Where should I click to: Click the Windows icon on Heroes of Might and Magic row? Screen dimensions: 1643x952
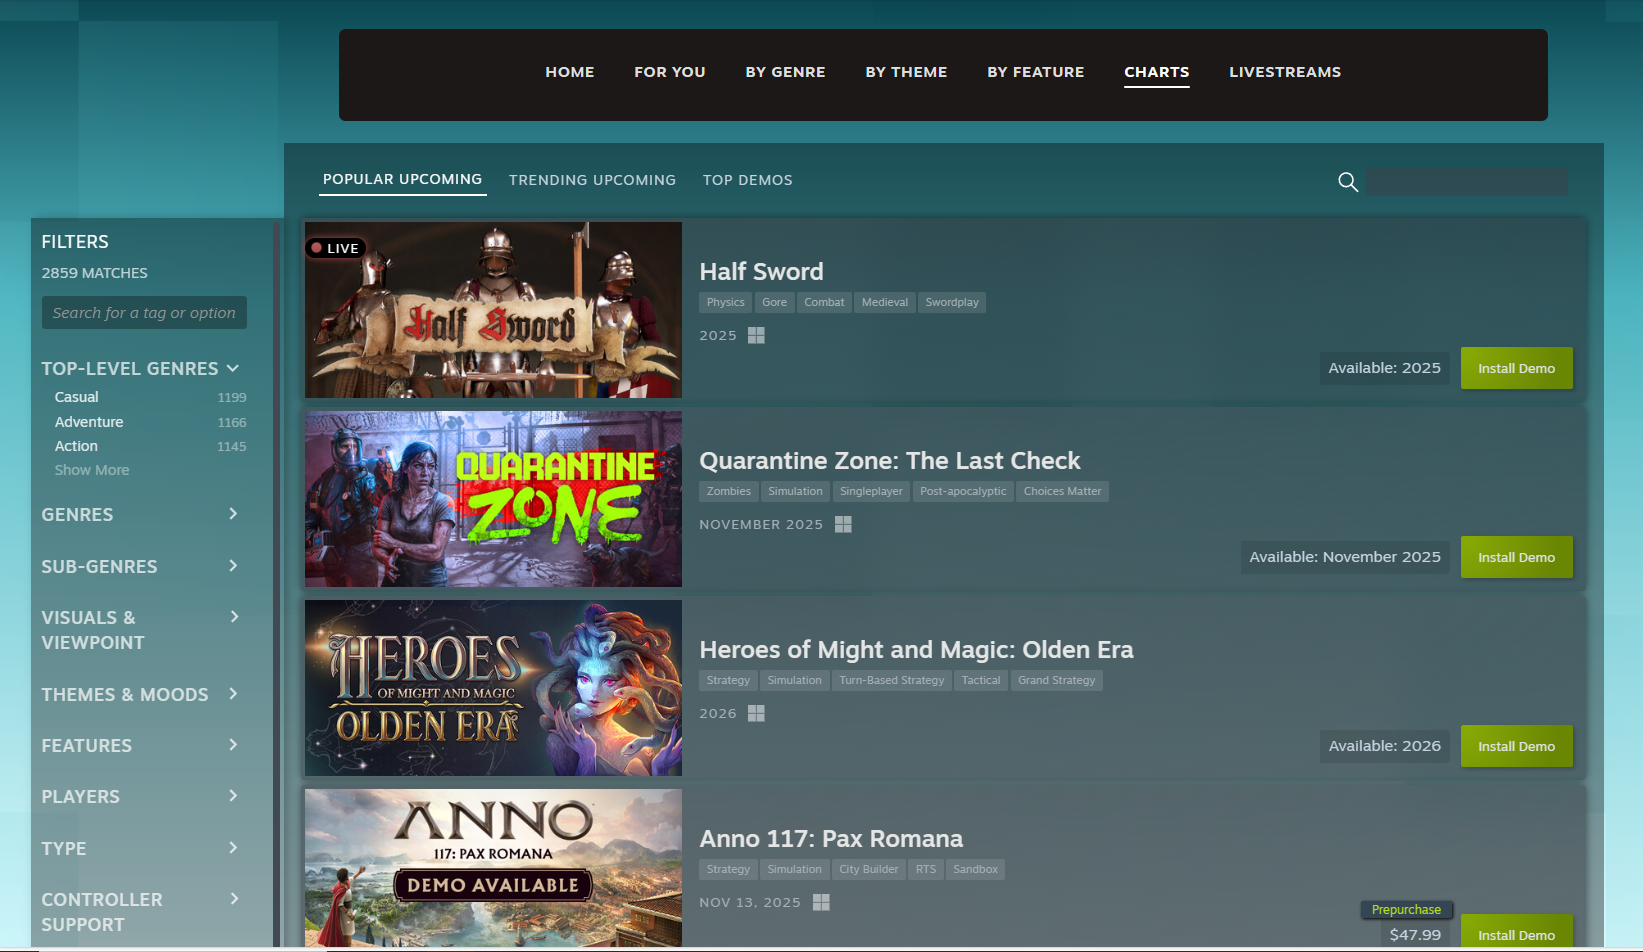[756, 713]
